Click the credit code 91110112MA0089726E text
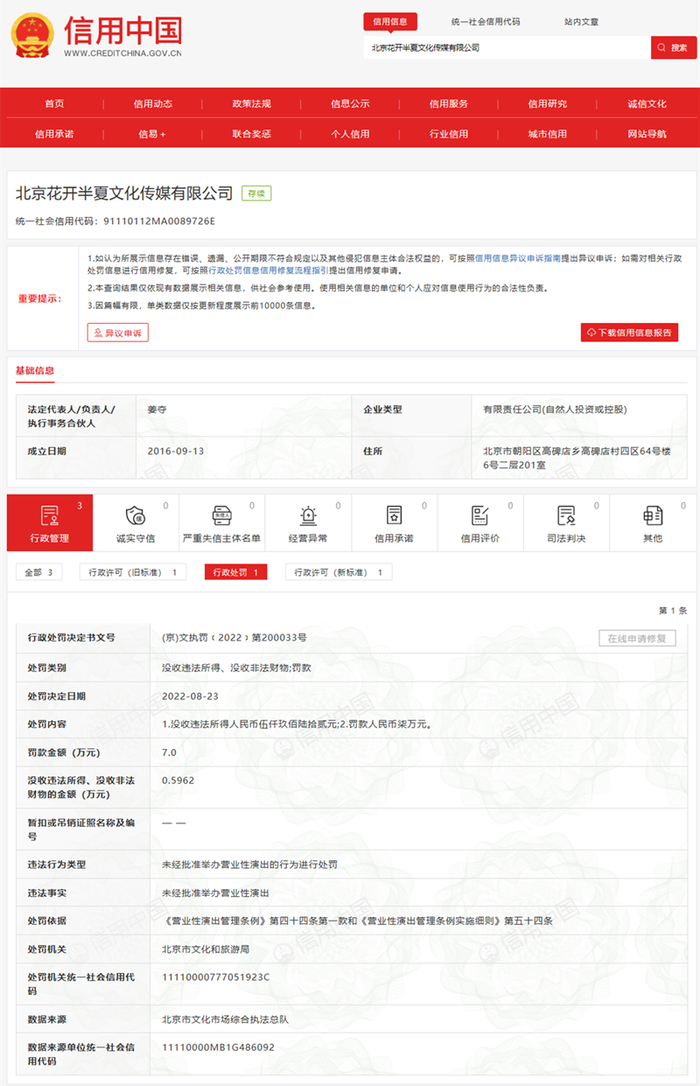The width and height of the screenshot is (700, 1086). coord(159,221)
